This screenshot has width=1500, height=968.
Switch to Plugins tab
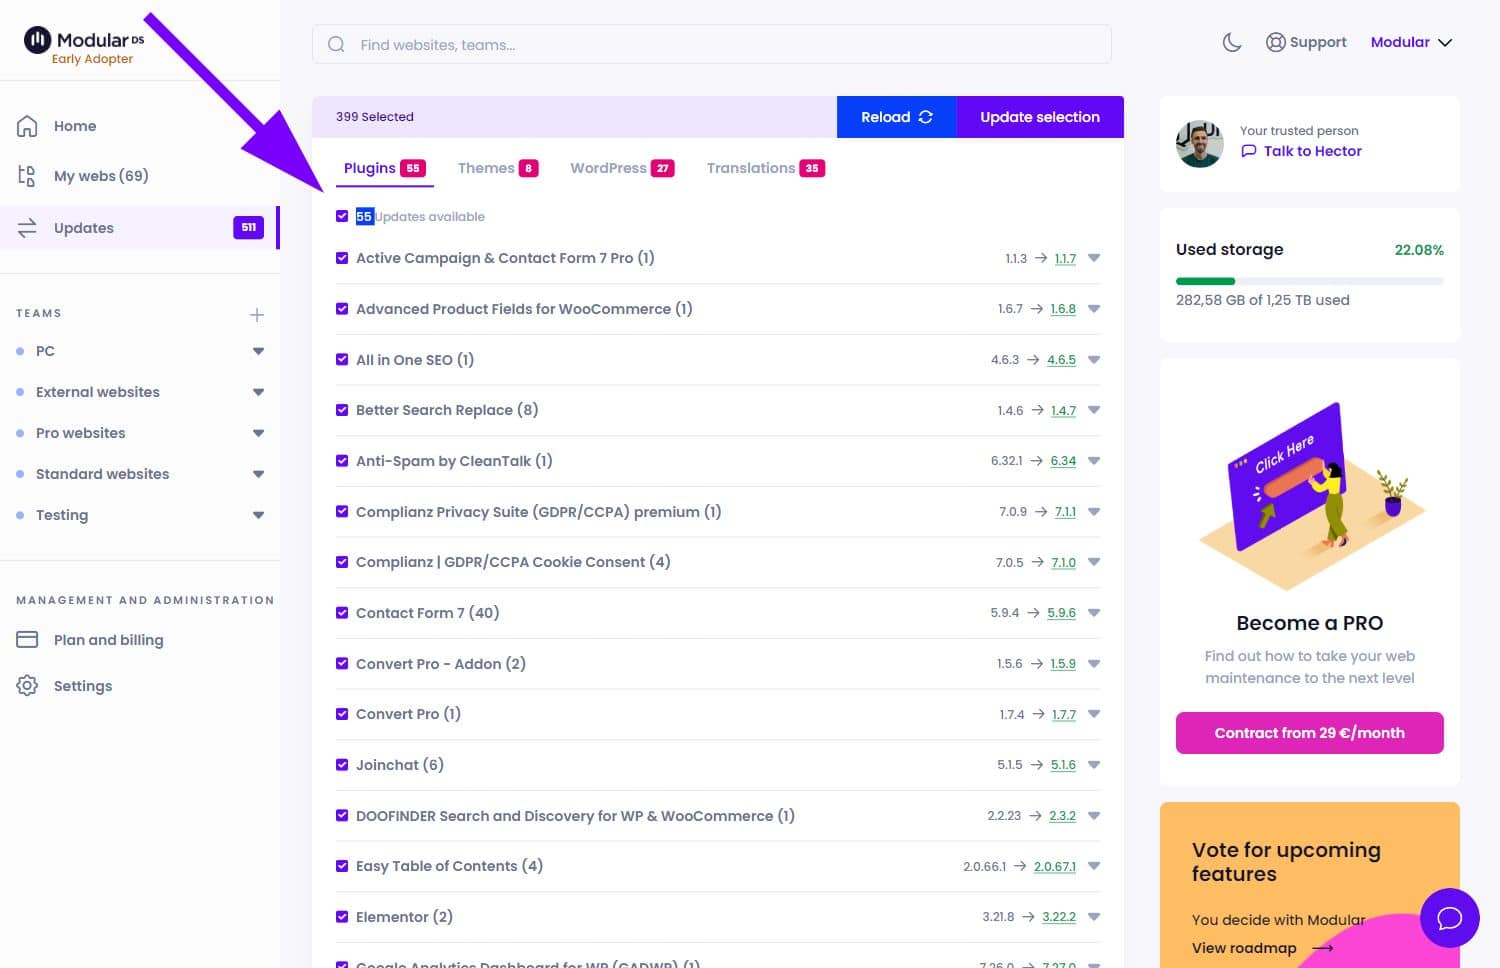point(384,168)
